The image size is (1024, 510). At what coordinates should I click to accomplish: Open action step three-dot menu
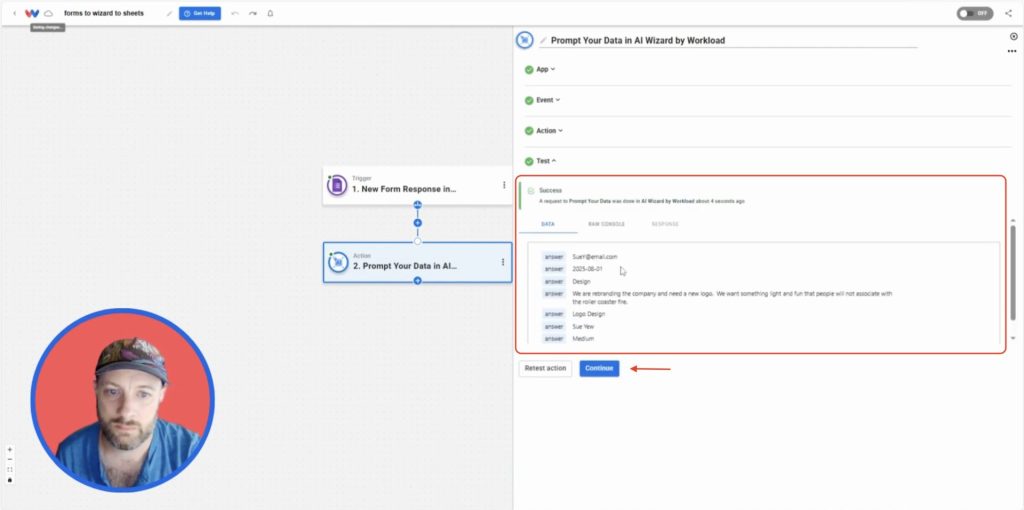coord(503,262)
